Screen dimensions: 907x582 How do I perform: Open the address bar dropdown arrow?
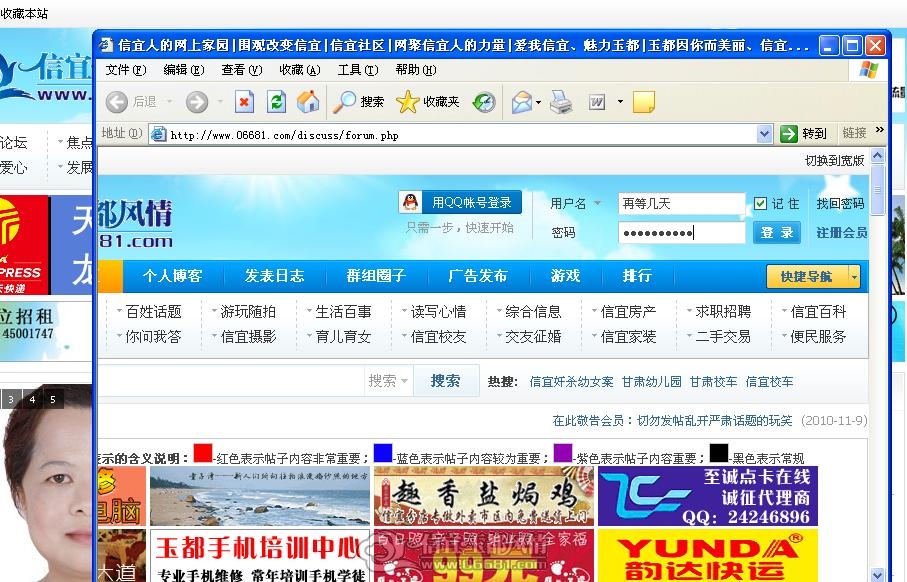764,134
